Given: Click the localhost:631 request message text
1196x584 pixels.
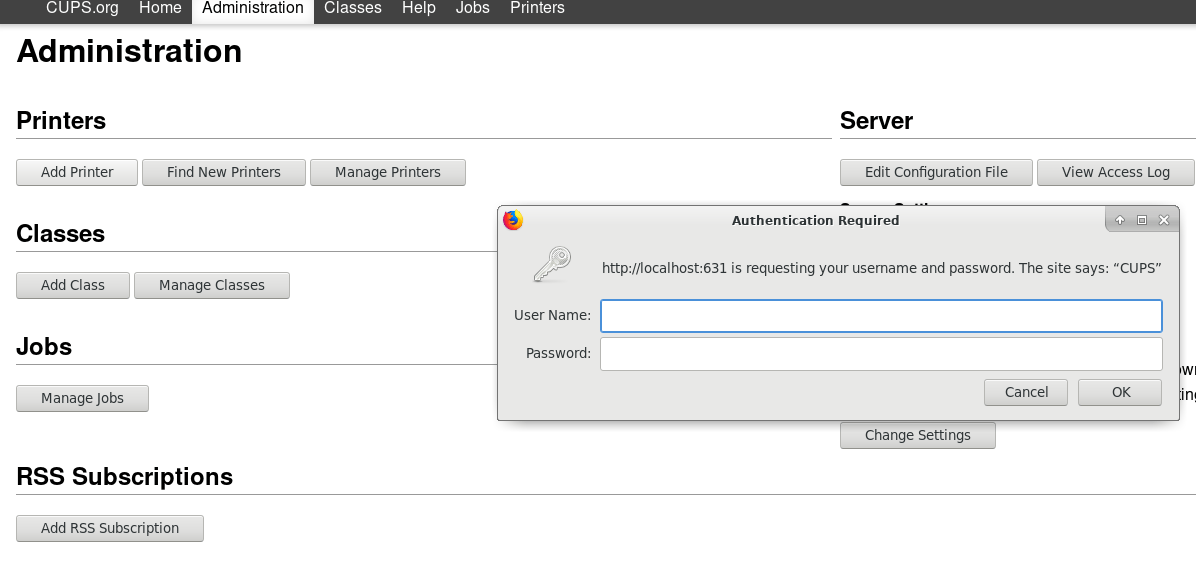Looking at the screenshot, I should pyautogui.click(x=882, y=268).
